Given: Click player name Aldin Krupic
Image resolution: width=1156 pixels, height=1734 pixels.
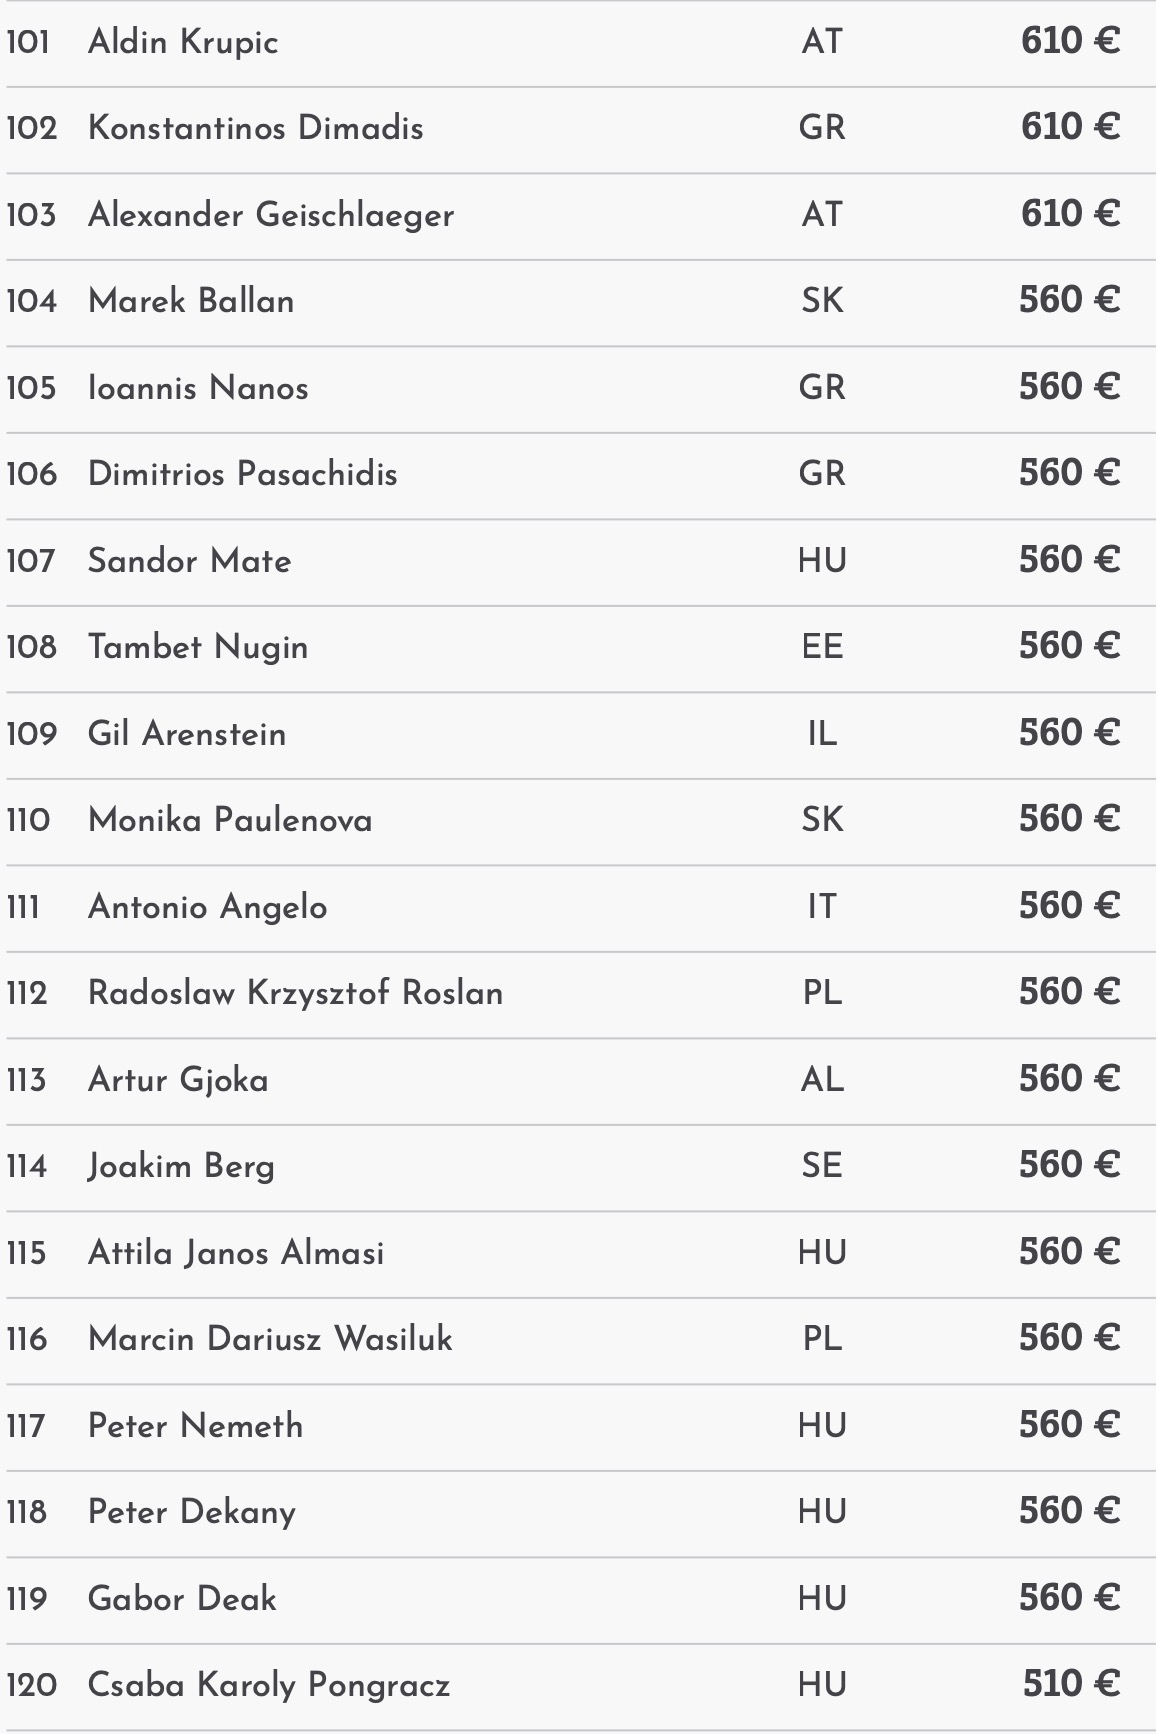Looking at the screenshot, I should (x=183, y=42).
